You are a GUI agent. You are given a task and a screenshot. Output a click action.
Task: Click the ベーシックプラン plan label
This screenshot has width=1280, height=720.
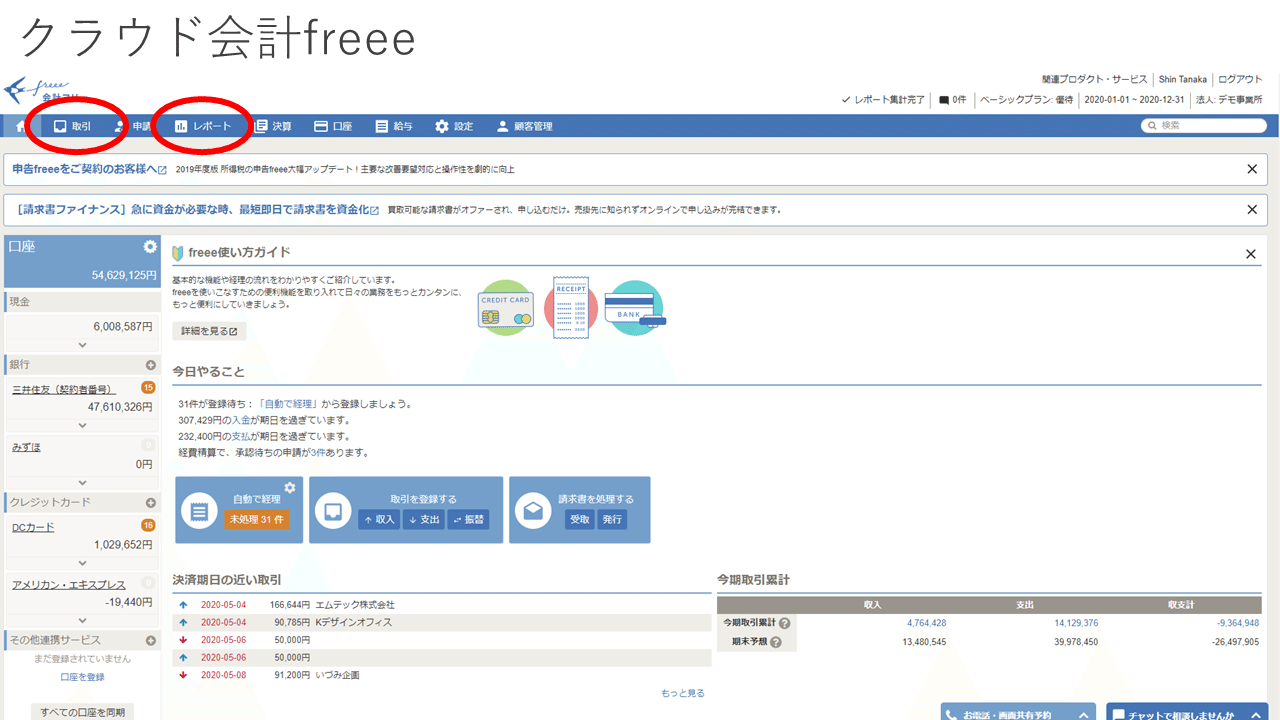coord(1027,100)
